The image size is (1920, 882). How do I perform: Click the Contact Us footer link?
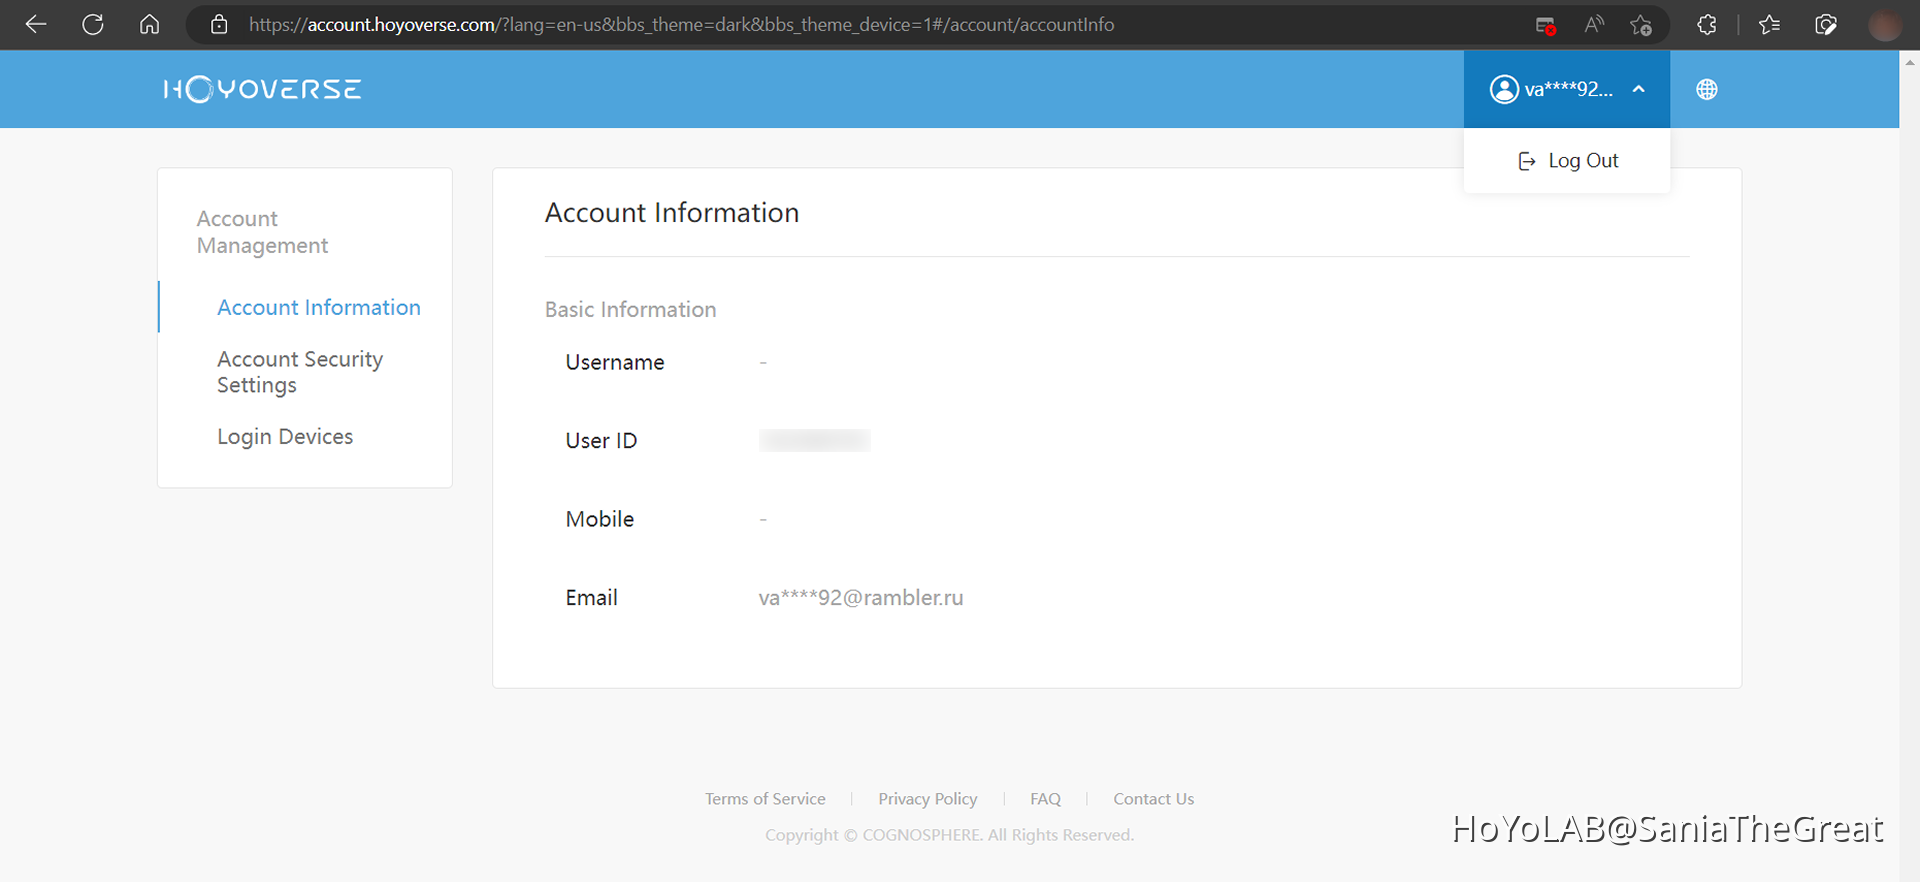pos(1153,799)
